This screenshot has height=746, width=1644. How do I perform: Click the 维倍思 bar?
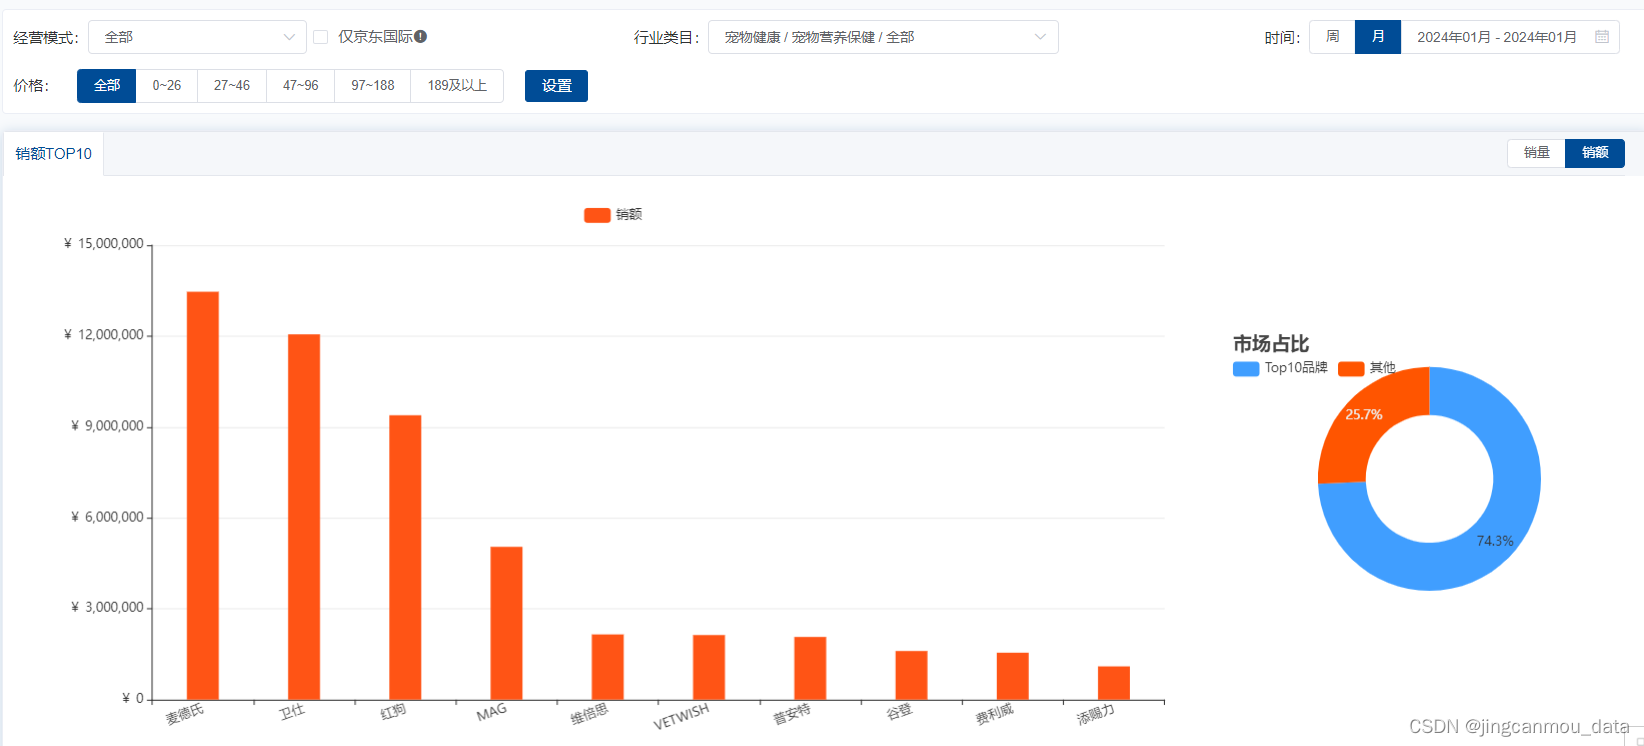(608, 667)
